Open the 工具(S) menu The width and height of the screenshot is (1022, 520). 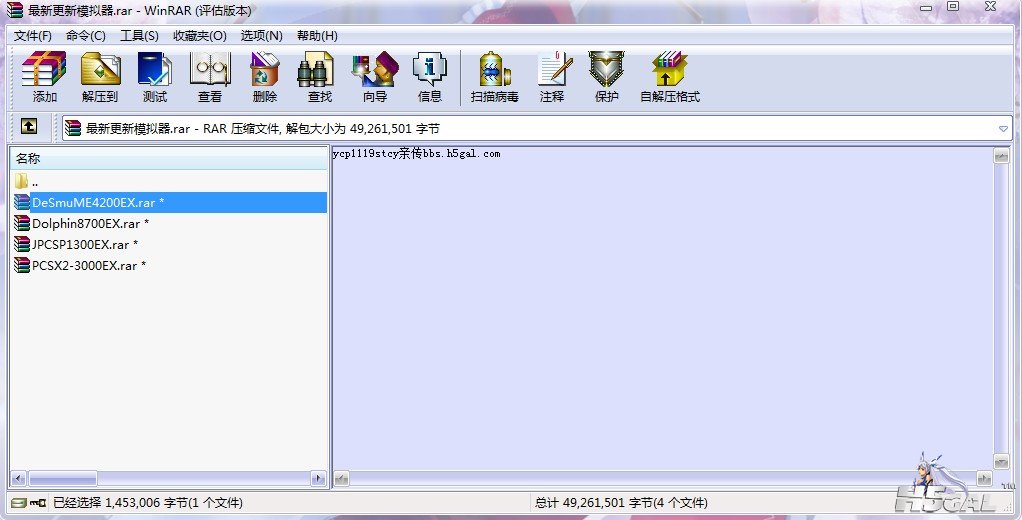tap(139, 36)
